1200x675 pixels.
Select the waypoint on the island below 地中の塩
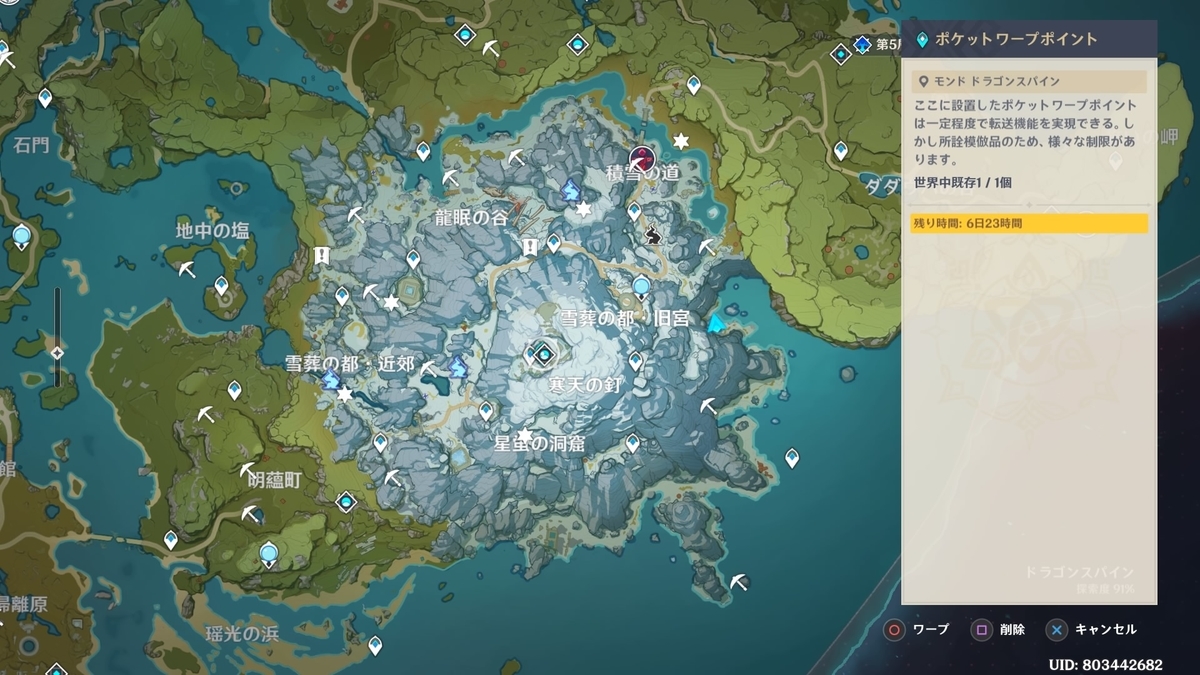(221, 286)
